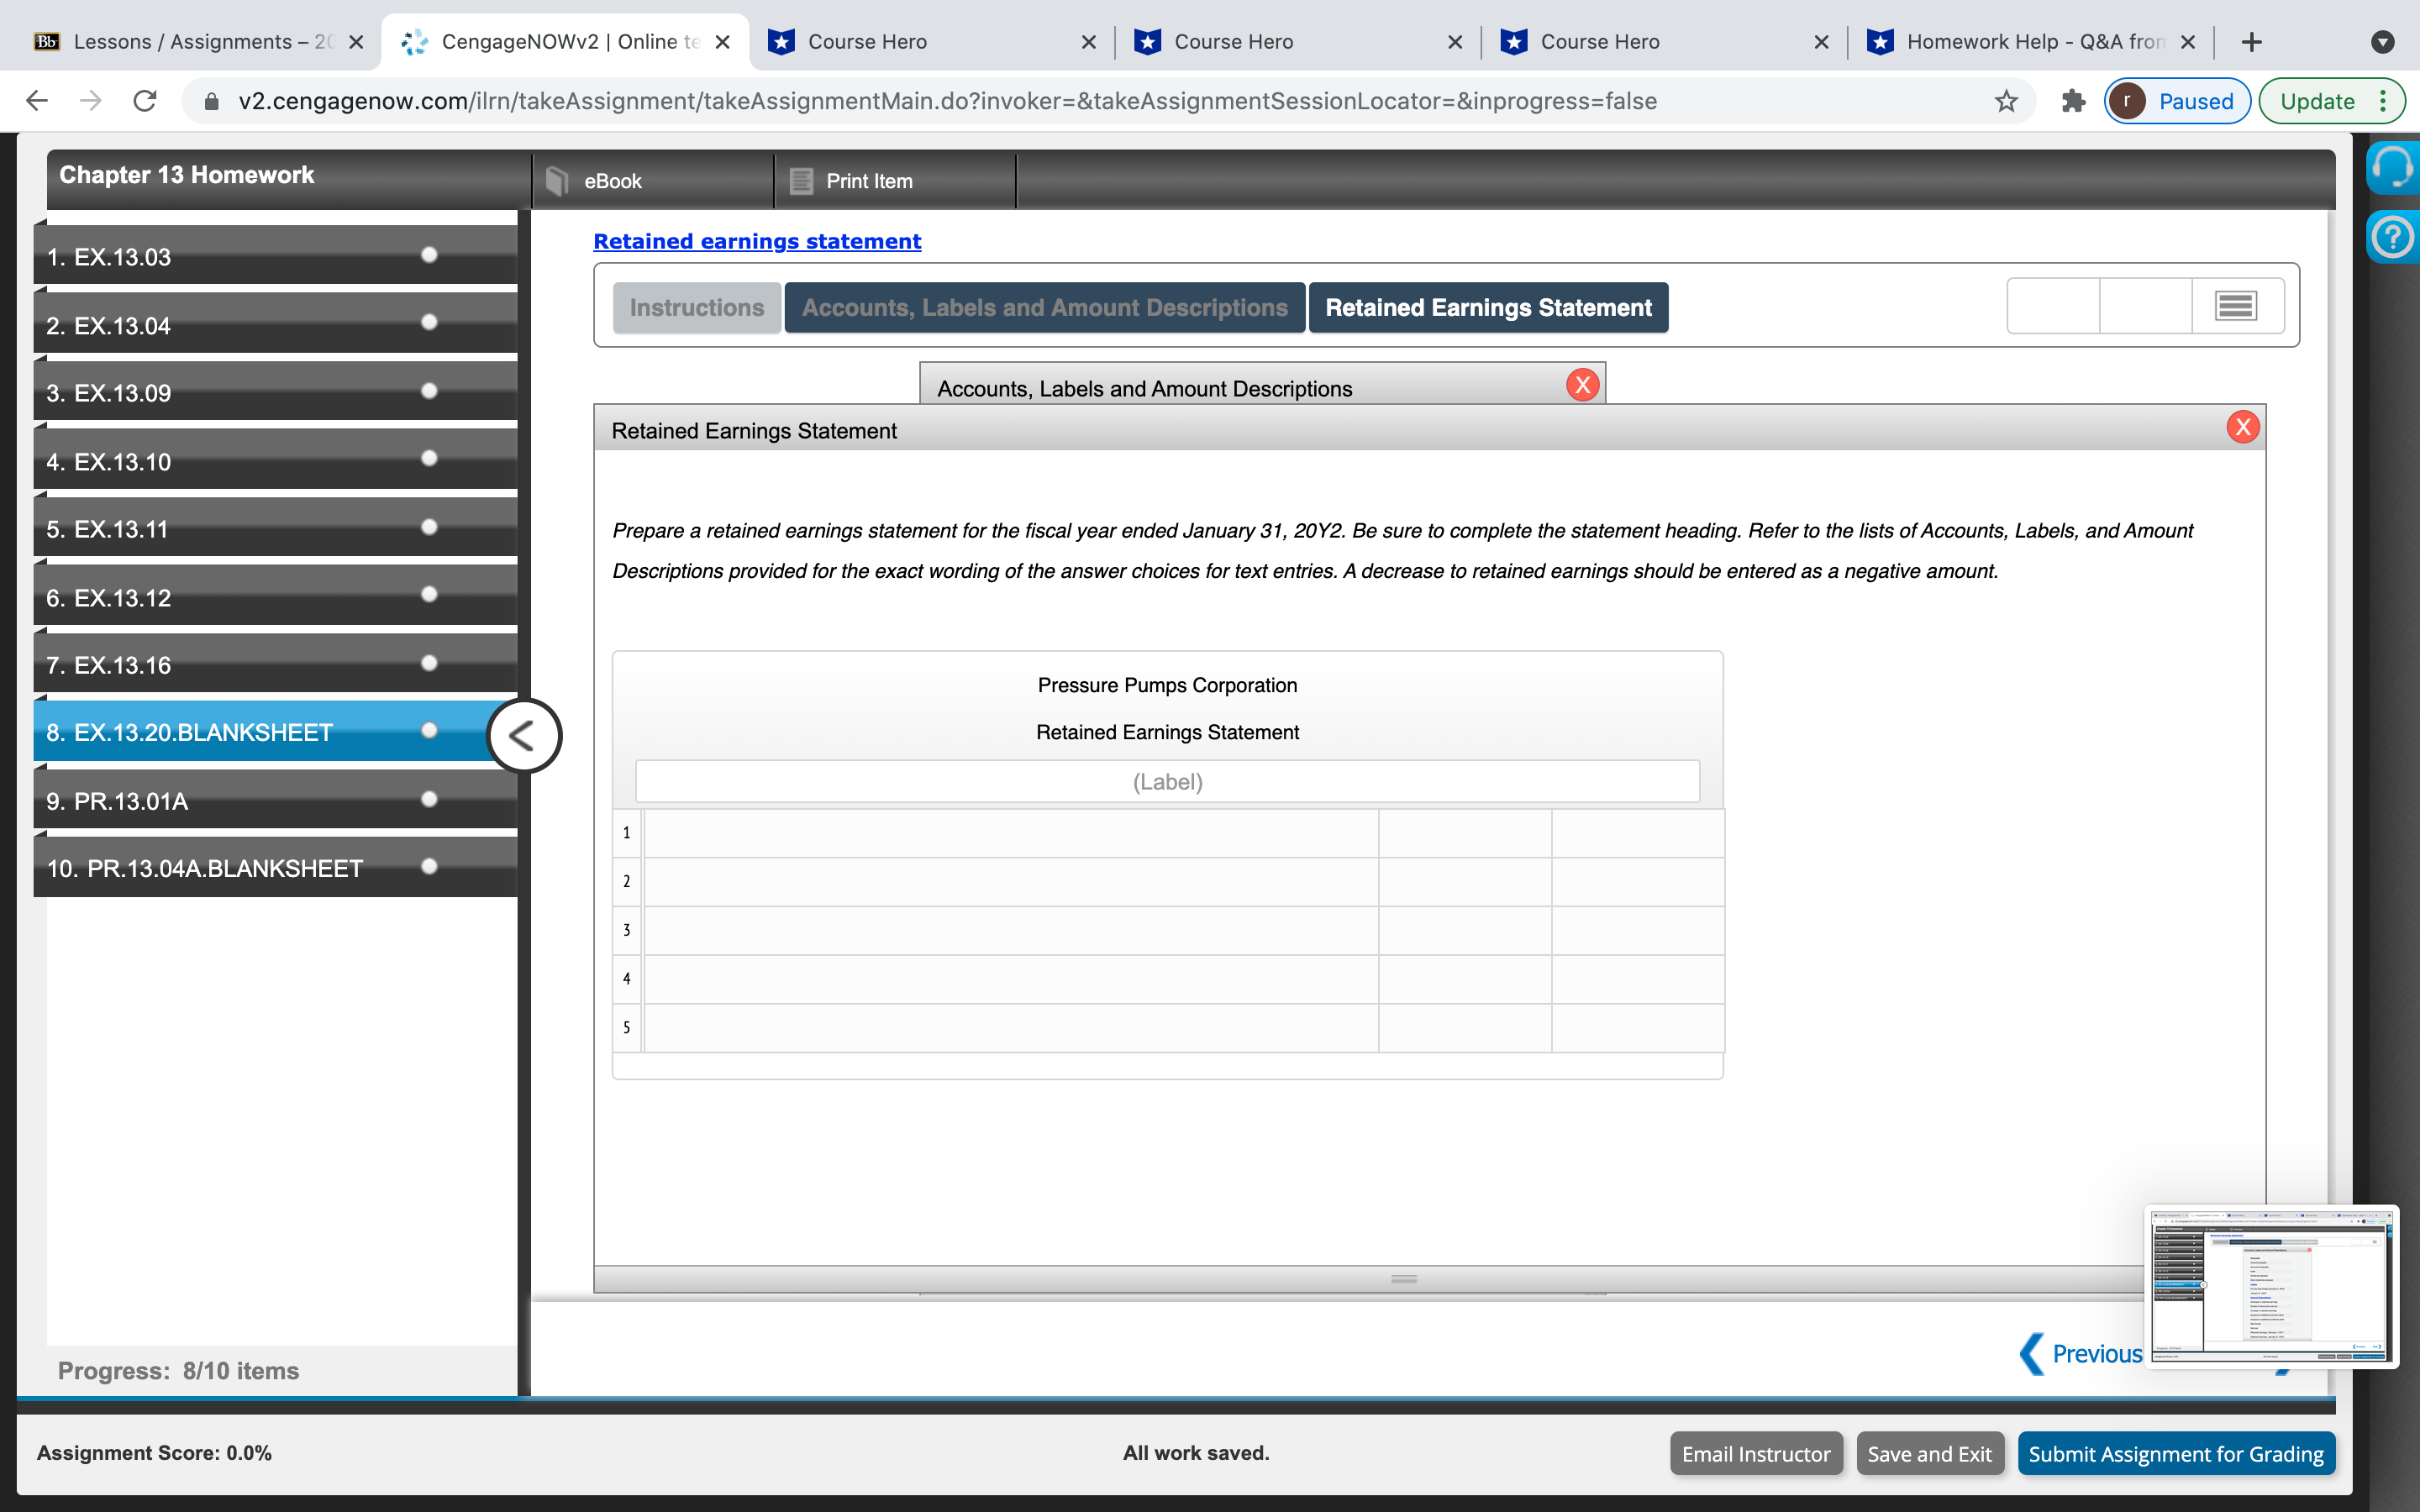Viewport: 2420px width, 1512px height.
Task: Open the eBook icon
Action: (x=557, y=181)
